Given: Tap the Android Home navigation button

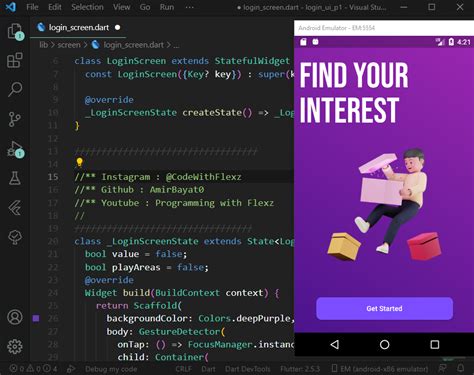Looking at the screenshot, I should coord(384,344).
